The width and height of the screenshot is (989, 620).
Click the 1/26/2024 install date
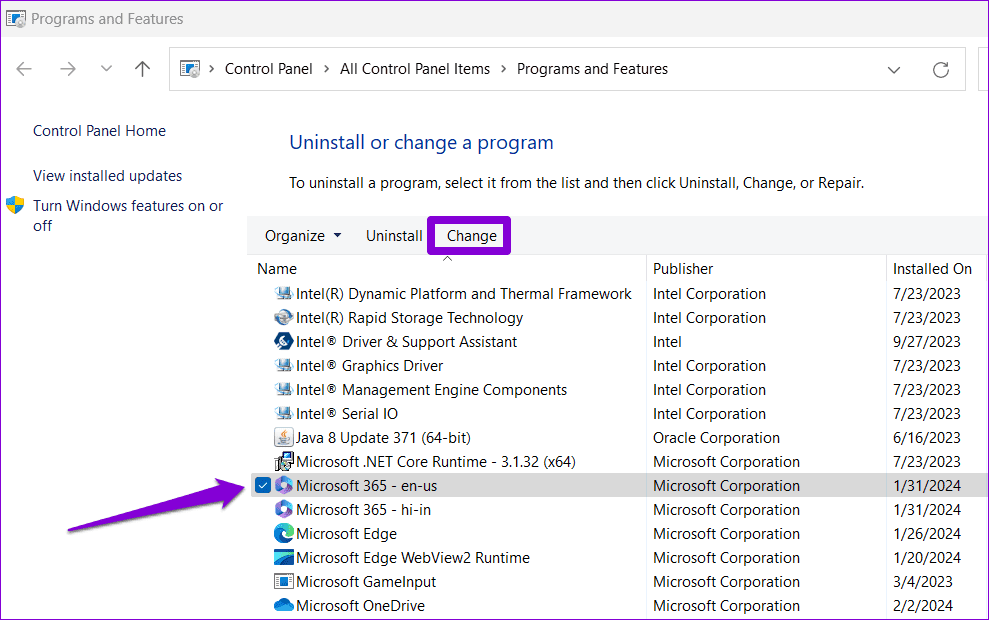point(927,534)
